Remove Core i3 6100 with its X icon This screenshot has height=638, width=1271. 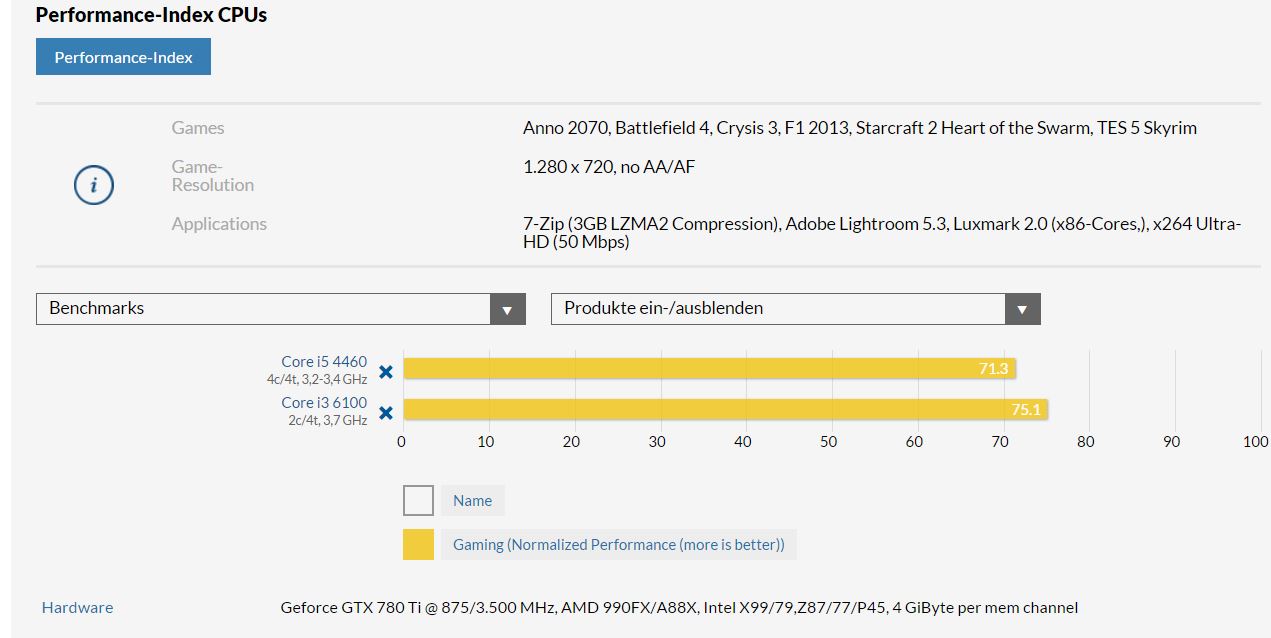pos(386,413)
